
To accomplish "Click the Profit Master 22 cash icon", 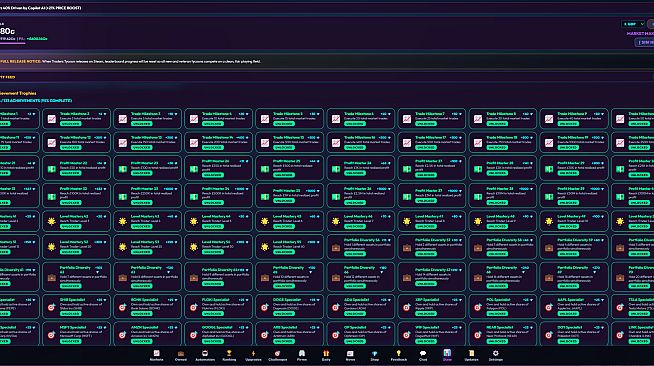I will 52,169.
